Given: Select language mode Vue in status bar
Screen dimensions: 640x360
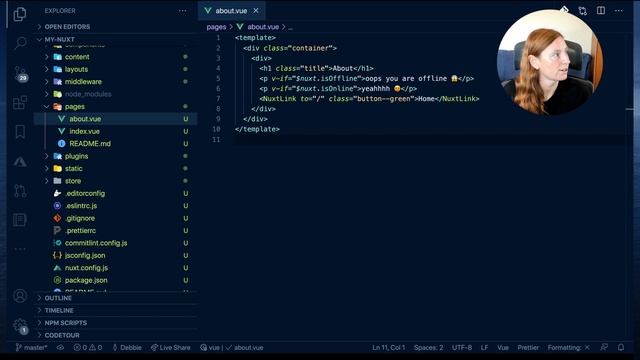Looking at the screenshot, I should (503, 348).
